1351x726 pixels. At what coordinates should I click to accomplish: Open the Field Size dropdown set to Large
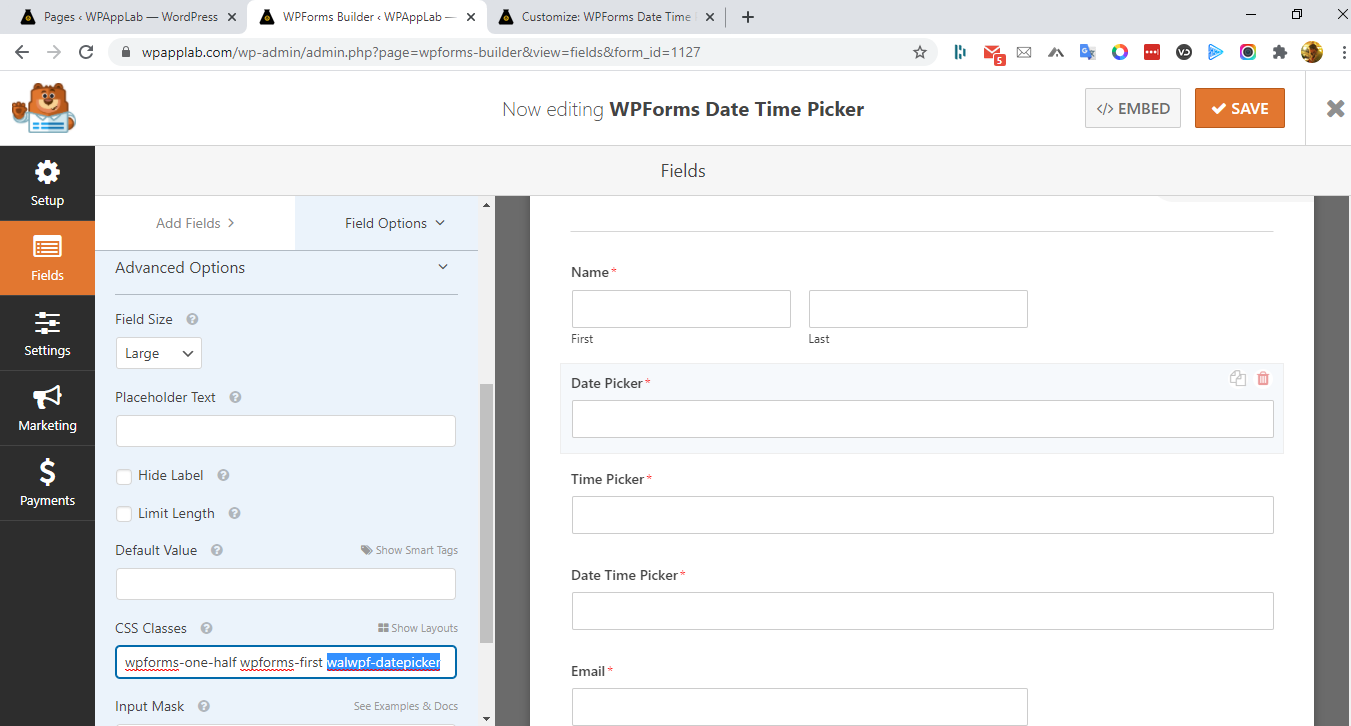pos(159,353)
